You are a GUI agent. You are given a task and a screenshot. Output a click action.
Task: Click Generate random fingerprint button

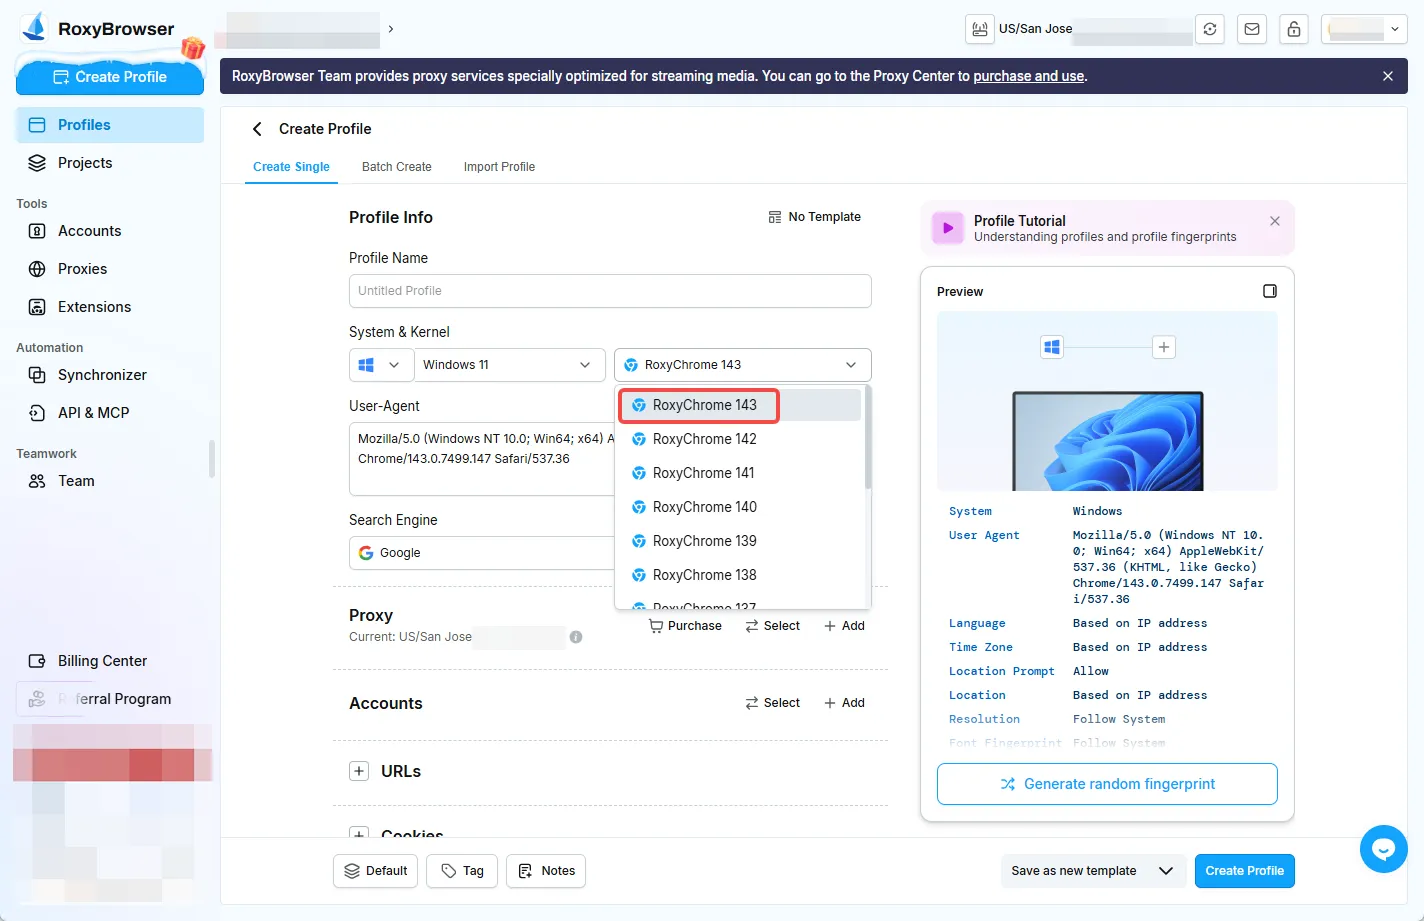tap(1106, 784)
